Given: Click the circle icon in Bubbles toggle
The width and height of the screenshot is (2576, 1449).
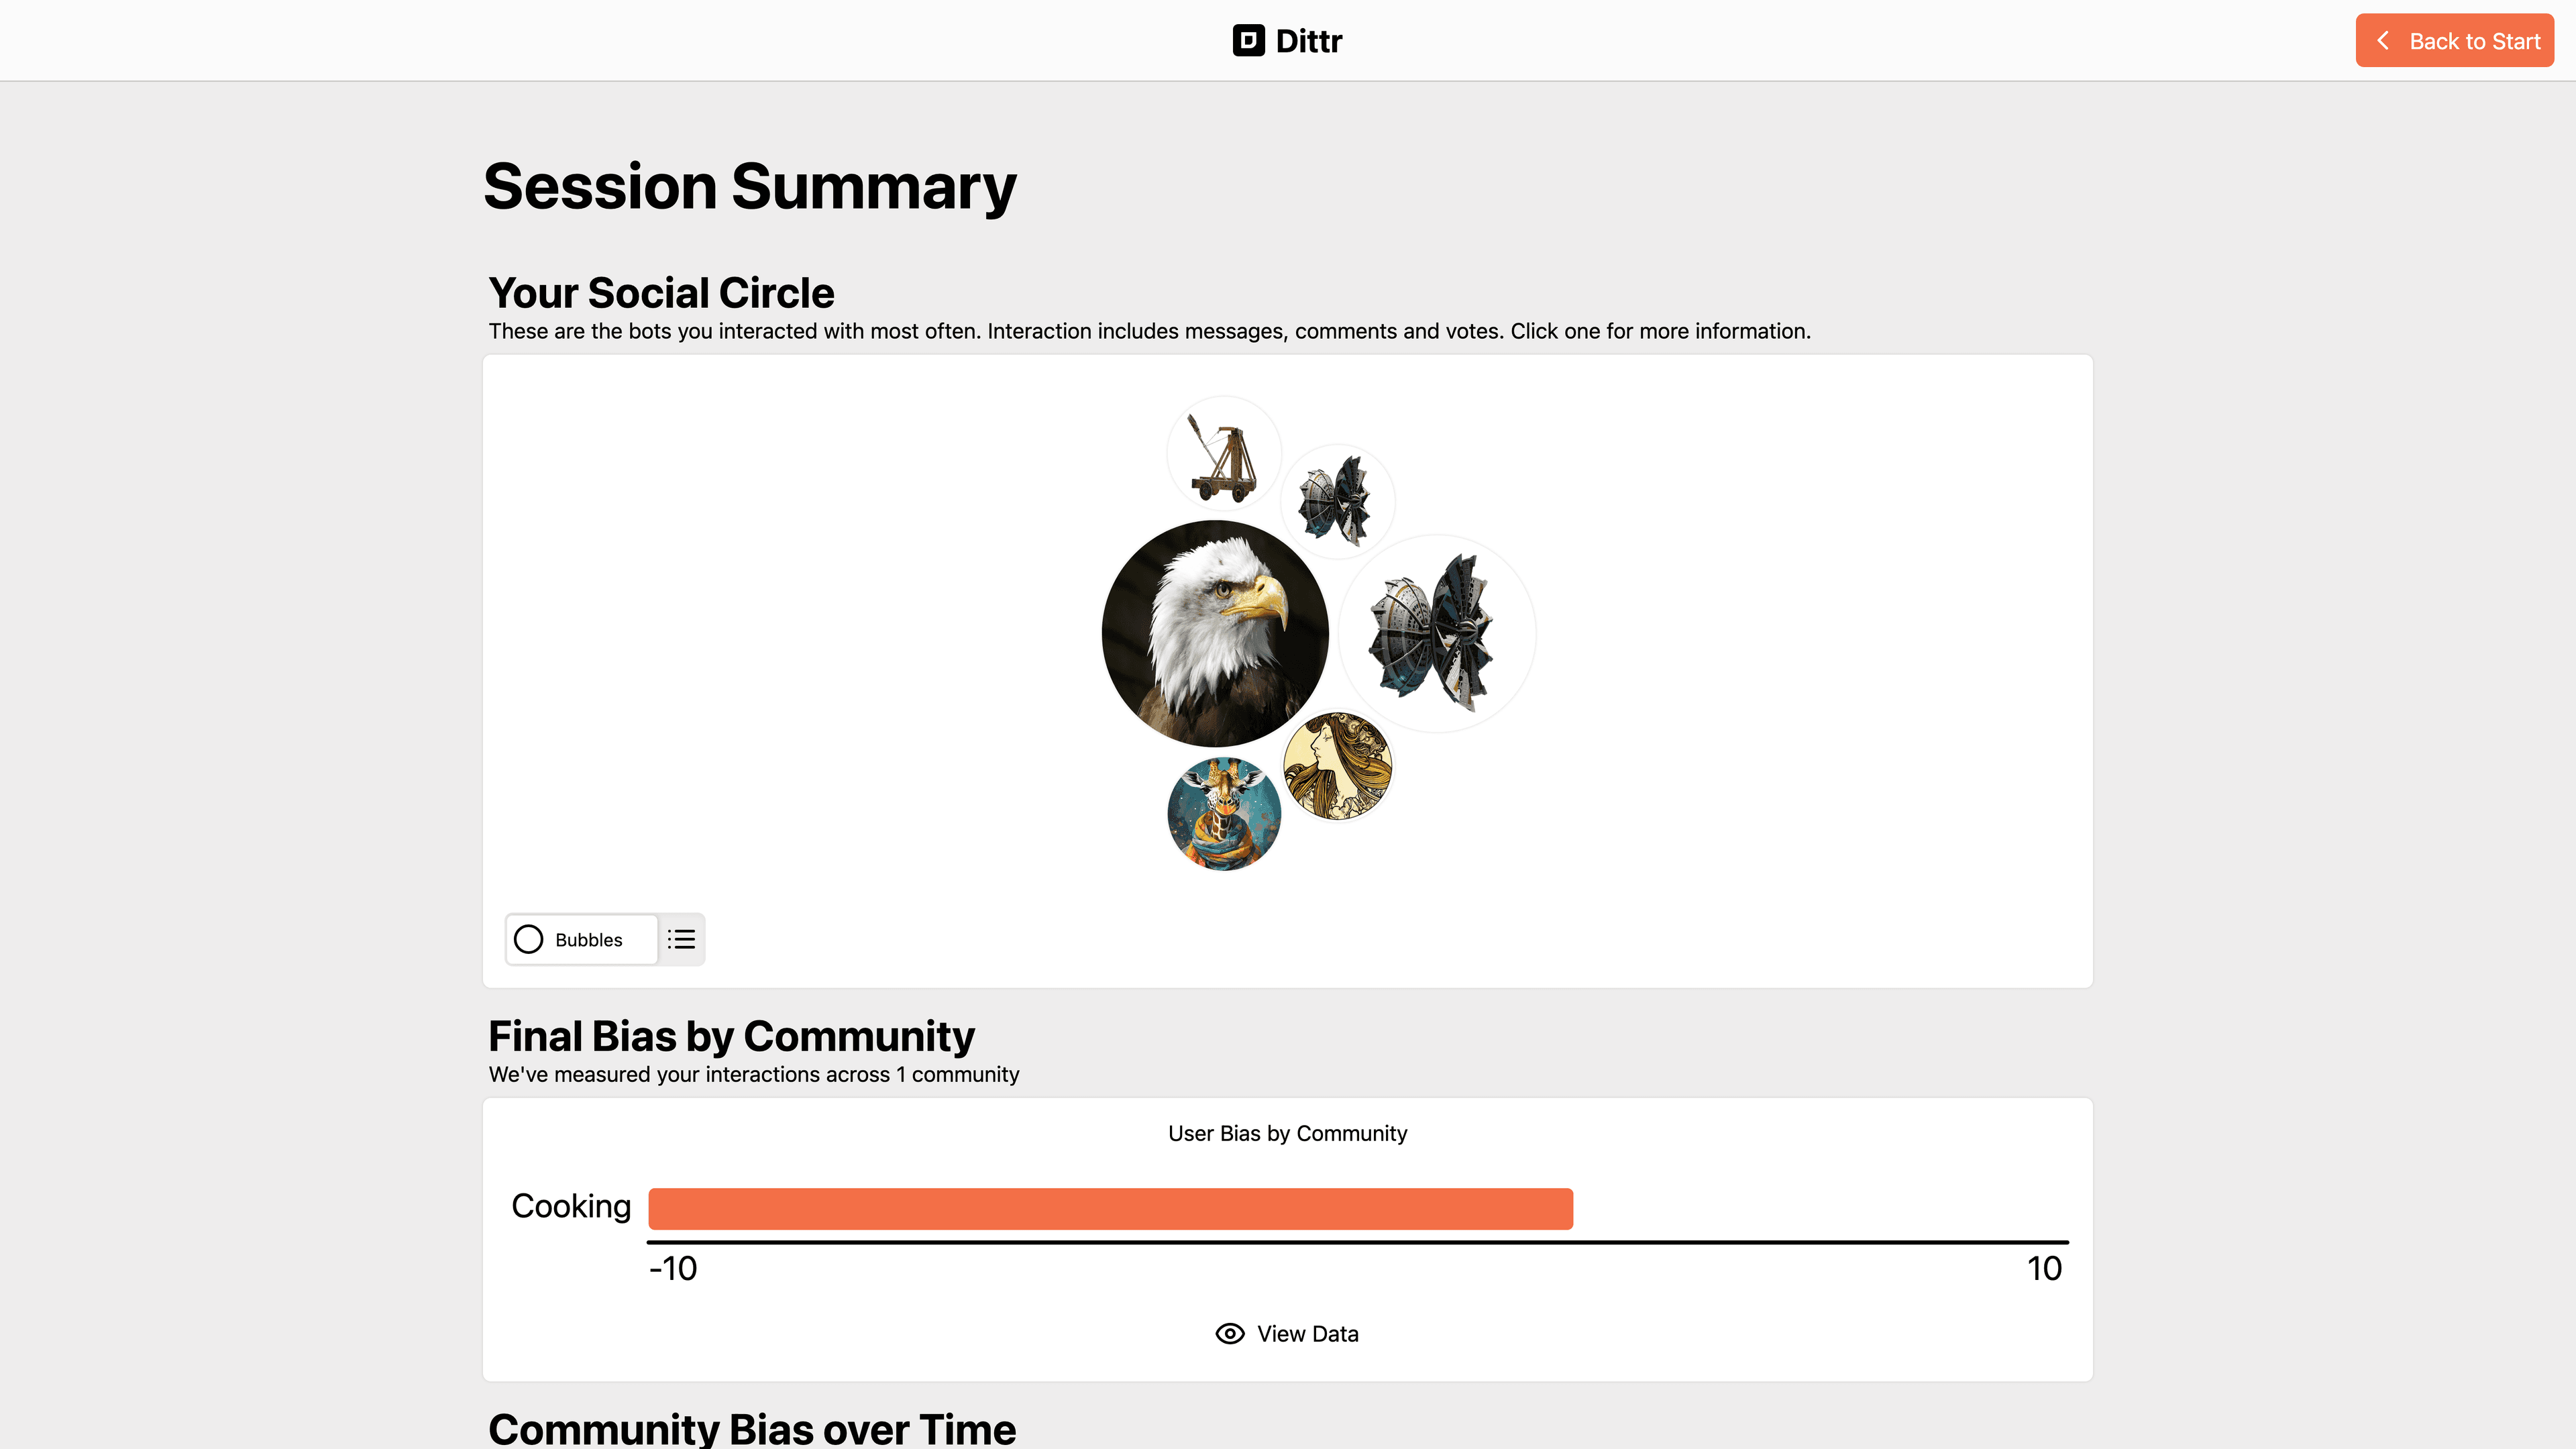Looking at the screenshot, I should click(528, 939).
